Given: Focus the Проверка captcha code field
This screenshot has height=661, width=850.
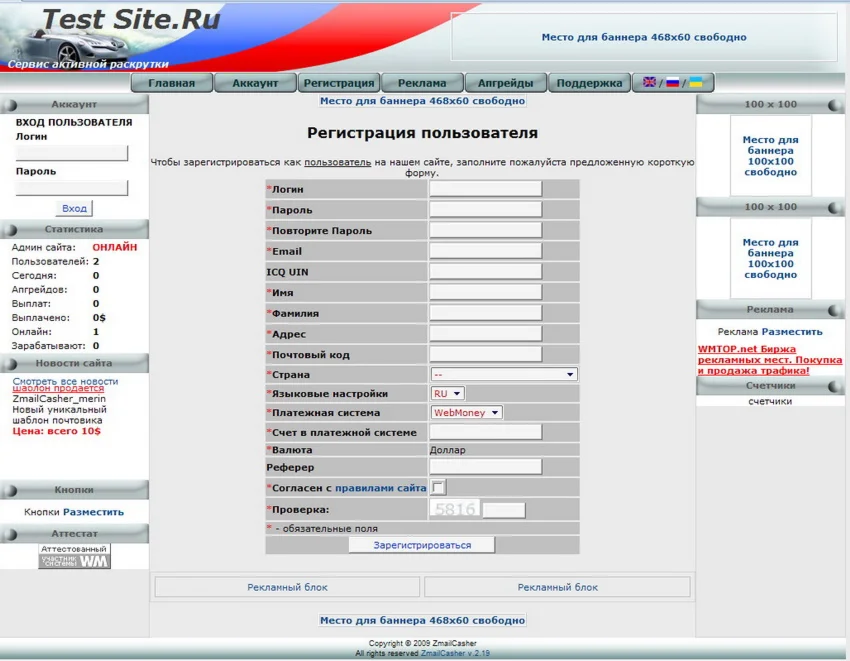Looking at the screenshot, I should point(504,510).
